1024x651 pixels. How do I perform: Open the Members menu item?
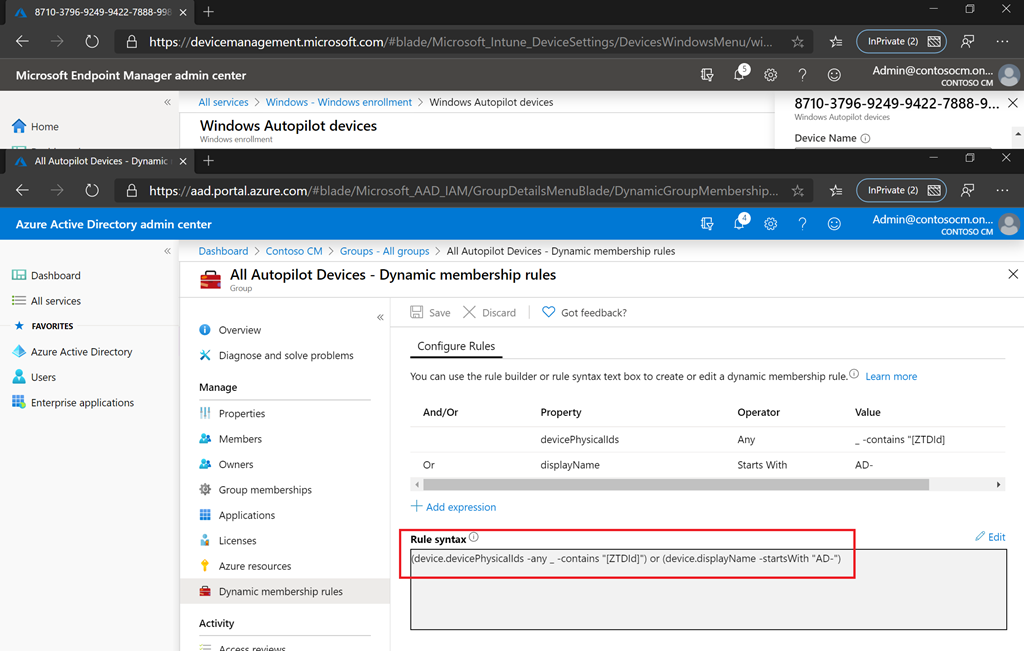coord(240,439)
